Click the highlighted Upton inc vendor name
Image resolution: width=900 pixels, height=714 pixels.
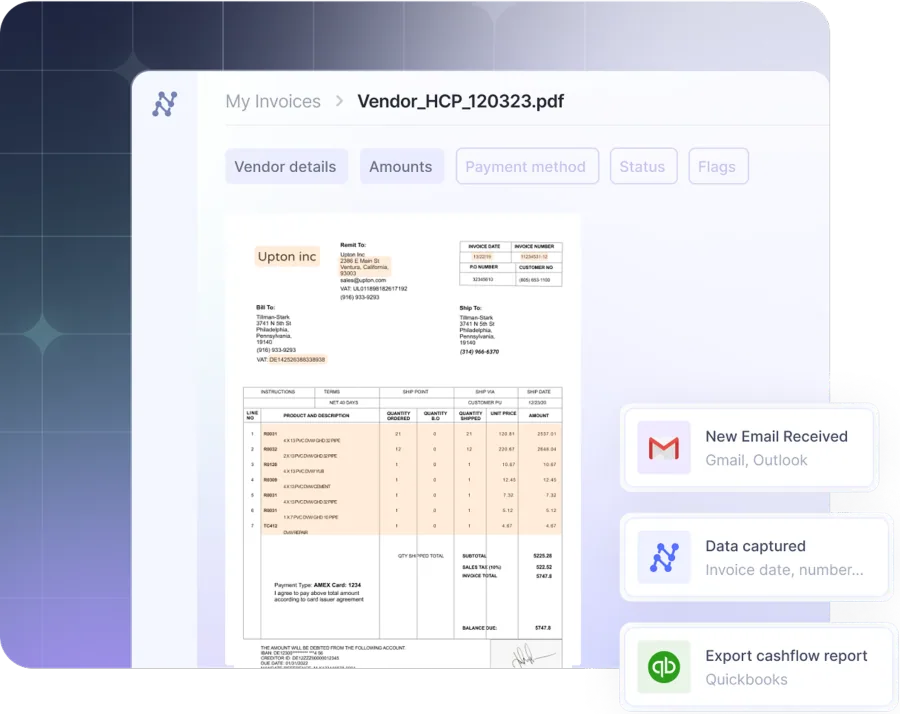click(x=287, y=257)
